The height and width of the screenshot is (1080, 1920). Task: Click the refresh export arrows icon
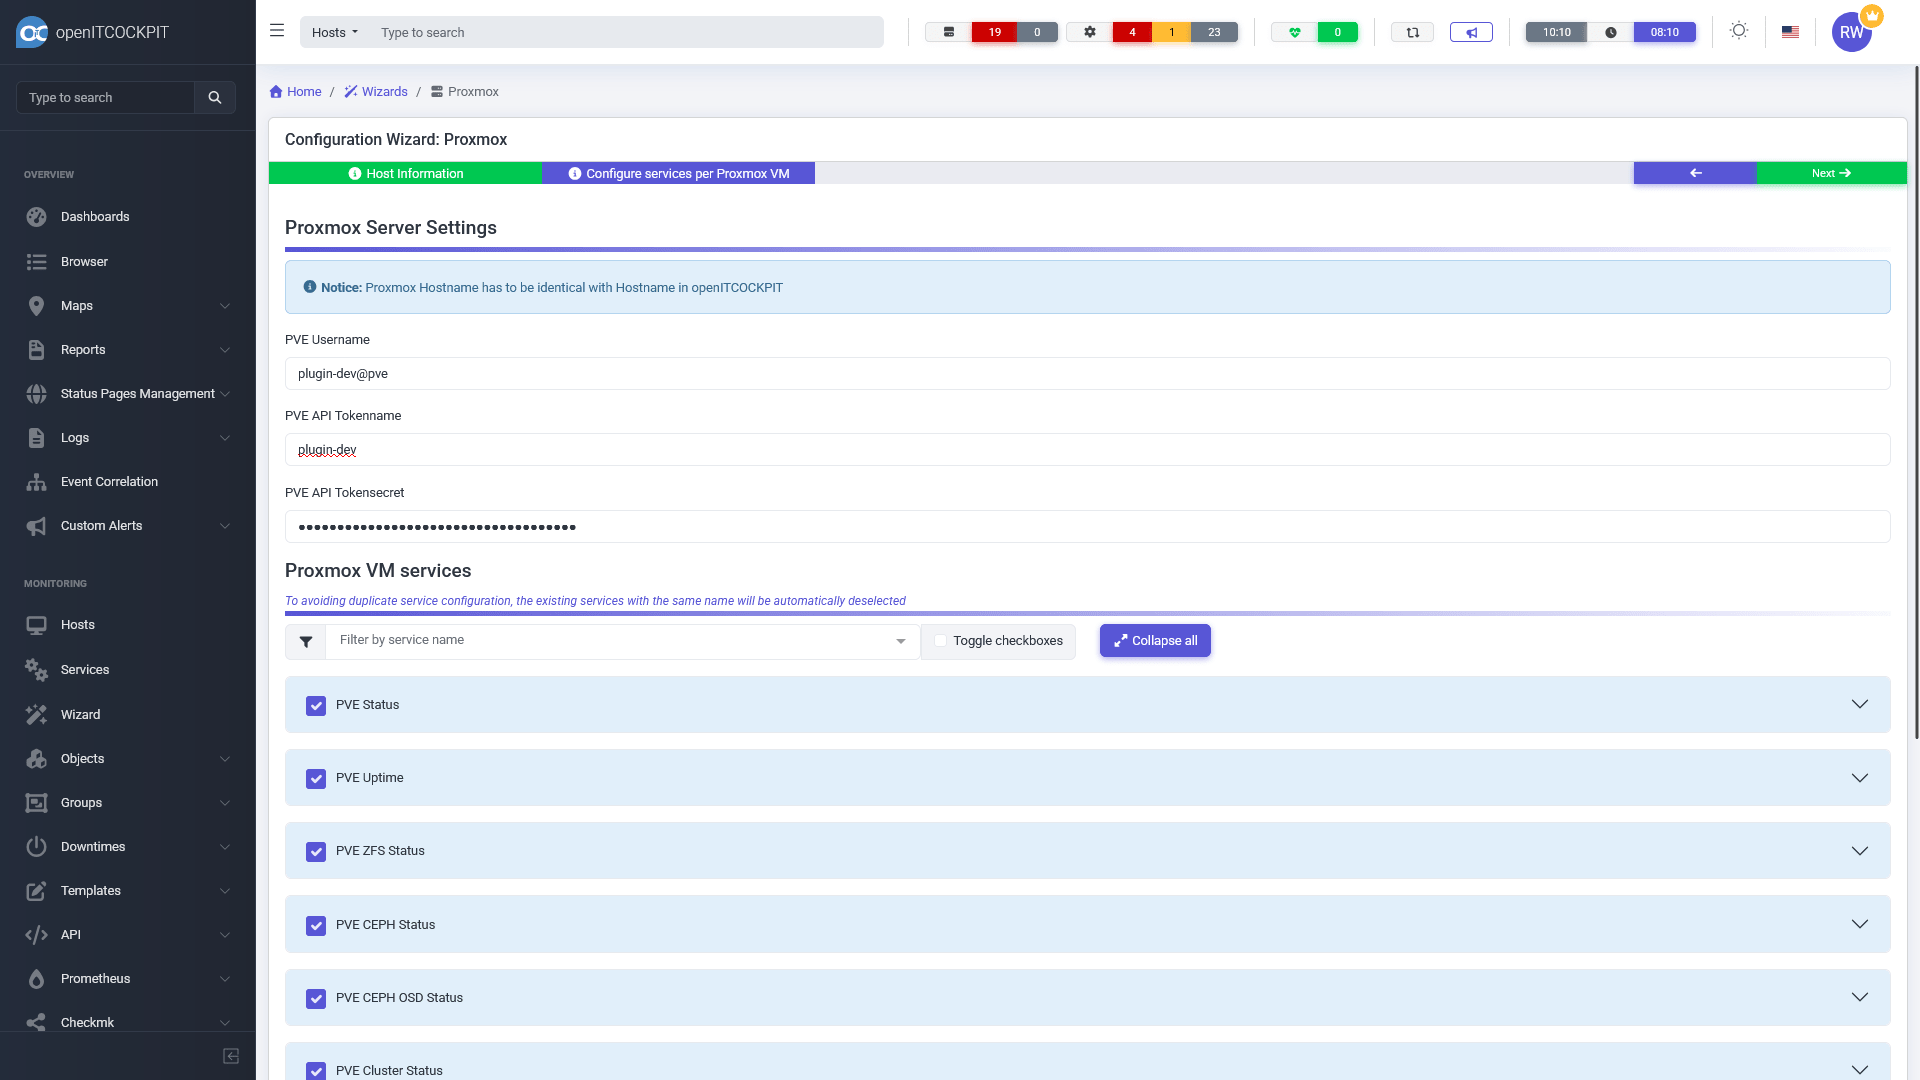[1412, 32]
